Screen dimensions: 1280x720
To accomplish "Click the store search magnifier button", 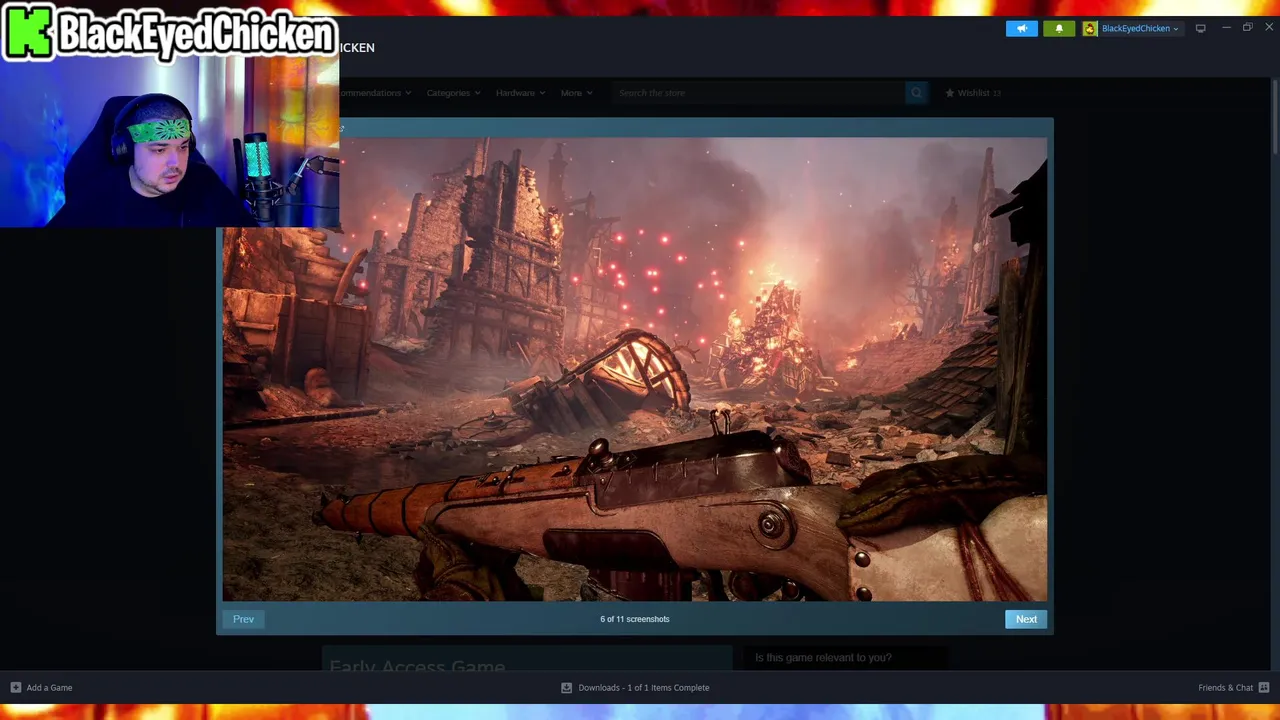I will [x=916, y=93].
